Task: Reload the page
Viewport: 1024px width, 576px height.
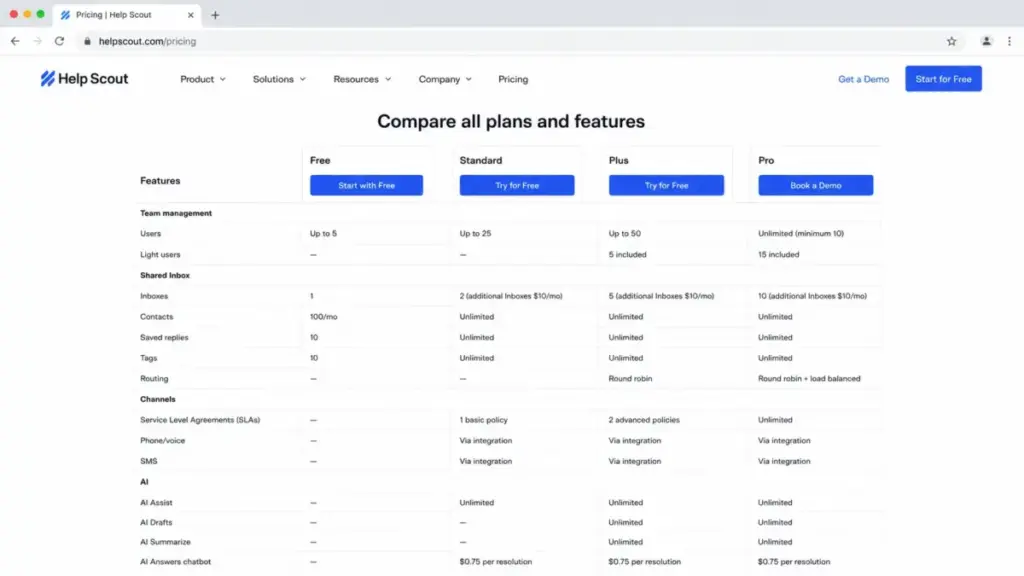Action: tap(59, 41)
